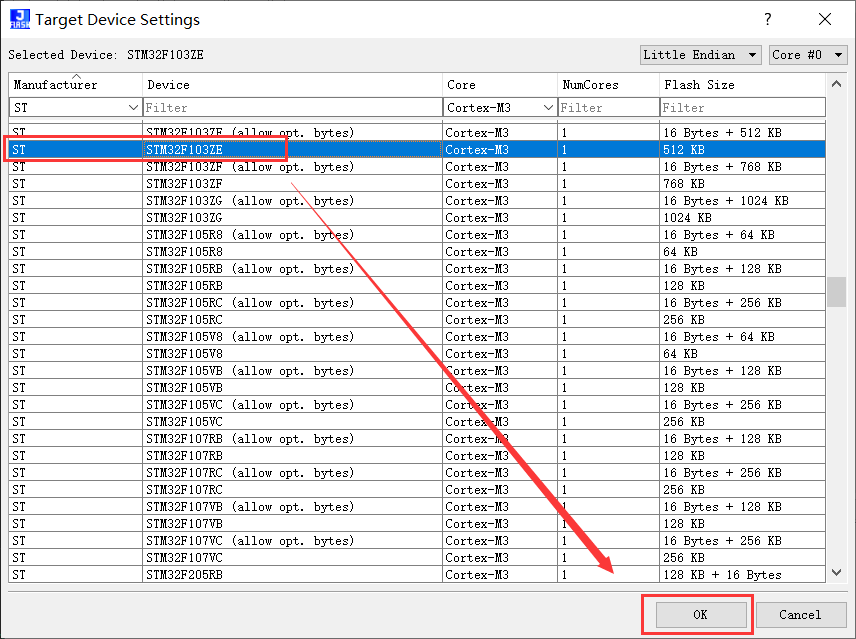Open the Little Endian dropdown
Screen dimensions: 856x639
[700, 55]
